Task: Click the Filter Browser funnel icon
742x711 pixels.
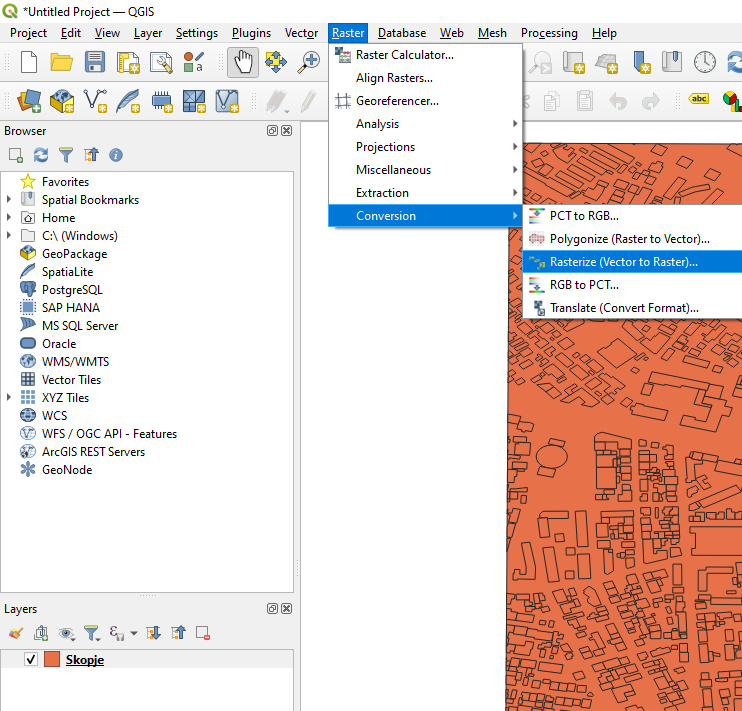Action: [66, 155]
